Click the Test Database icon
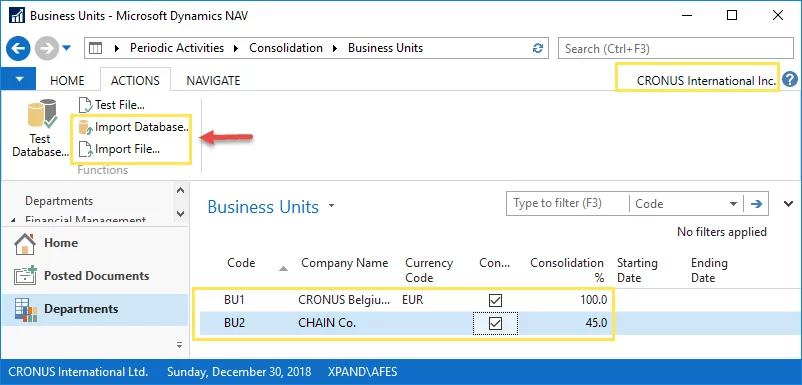This screenshot has height=385, width=802. pyautogui.click(x=41, y=115)
